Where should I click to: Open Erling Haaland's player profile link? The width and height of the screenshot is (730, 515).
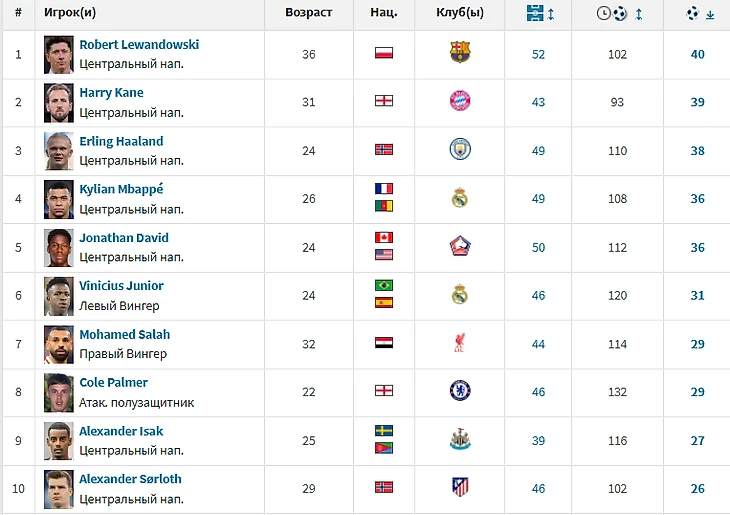coord(121,141)
